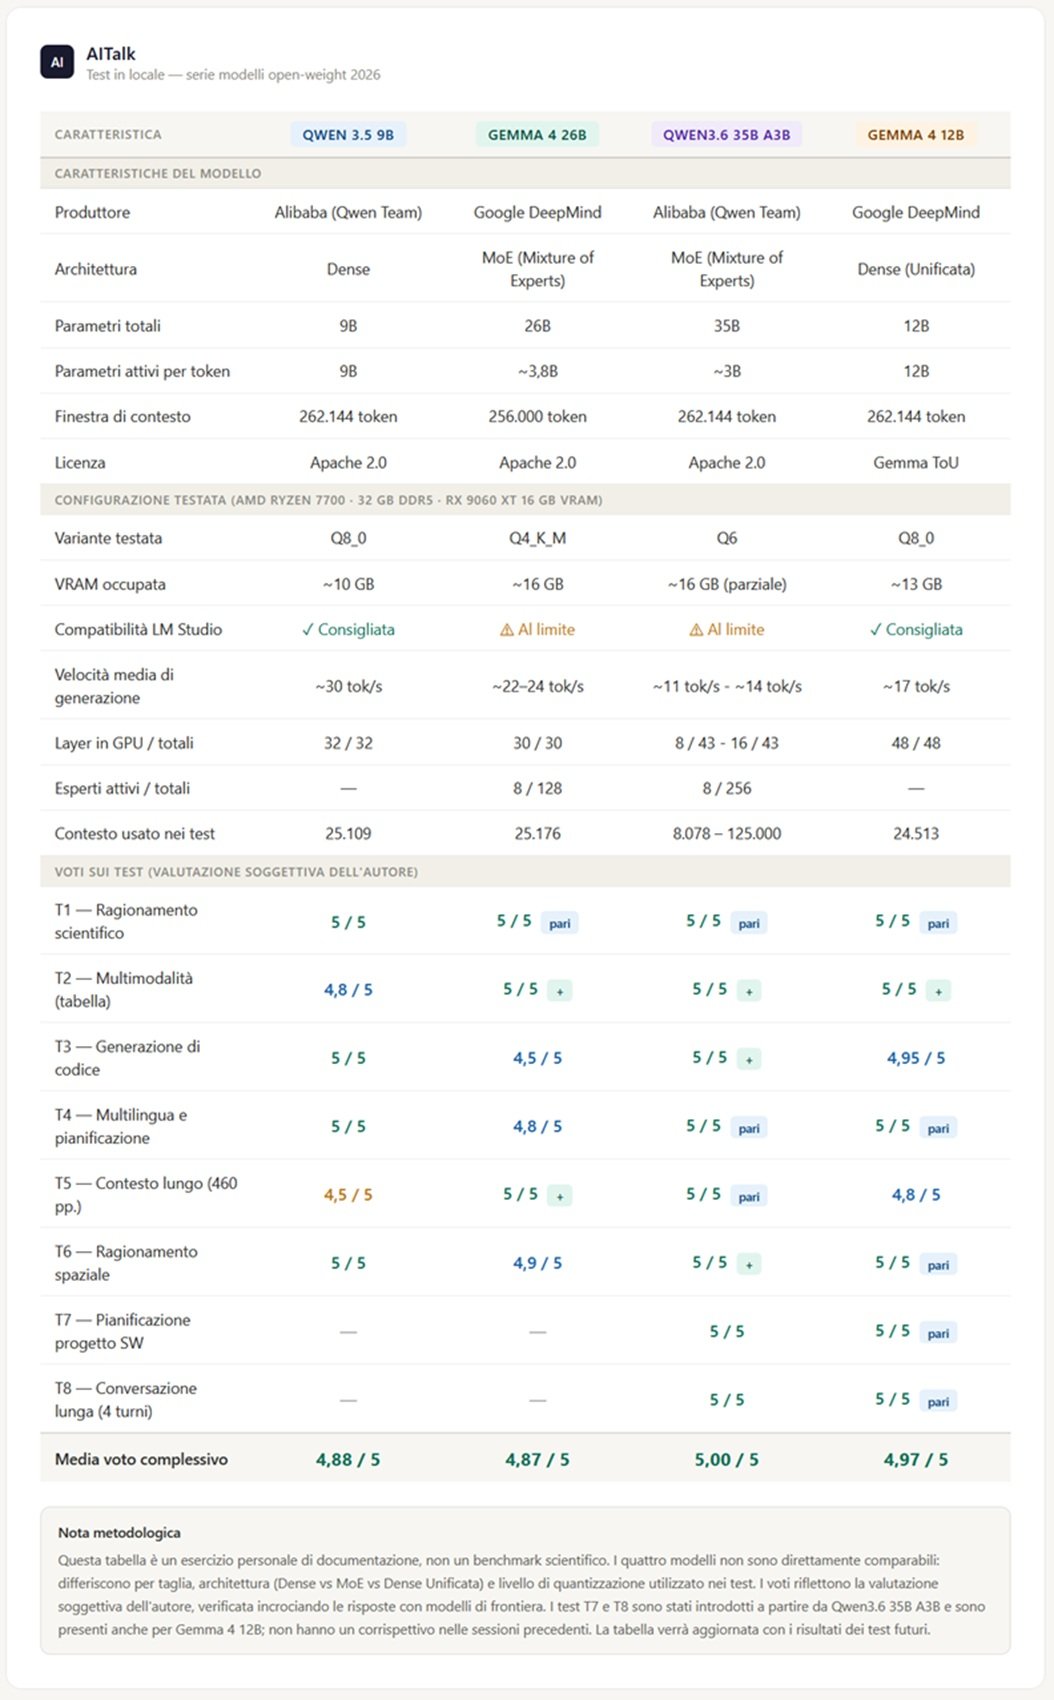Click the plus badge in T3 Qwen3.6 score
The height and width of the screenshot is (1700, 1054).
749,1059
